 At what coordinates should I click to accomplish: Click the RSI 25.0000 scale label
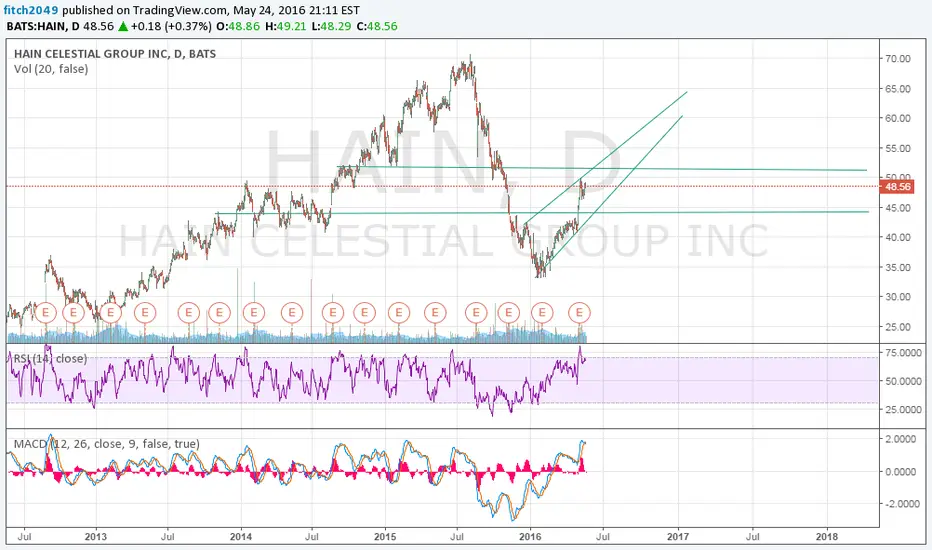click(903, 410)
